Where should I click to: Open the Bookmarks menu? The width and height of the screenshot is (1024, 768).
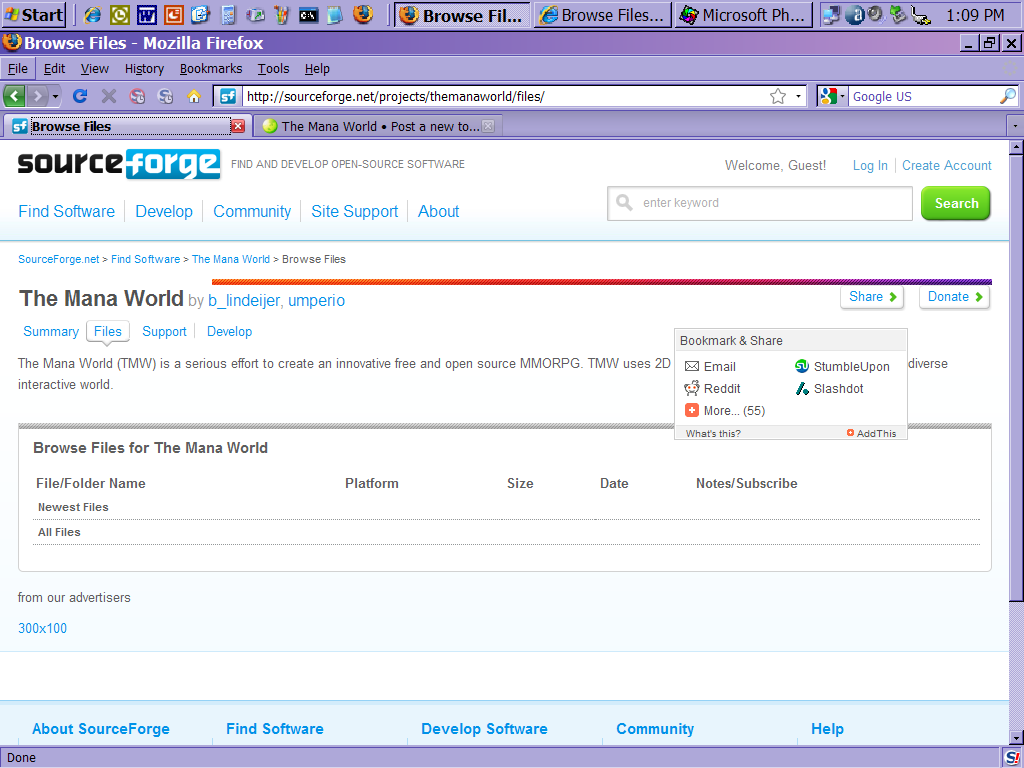pos(211,69)
